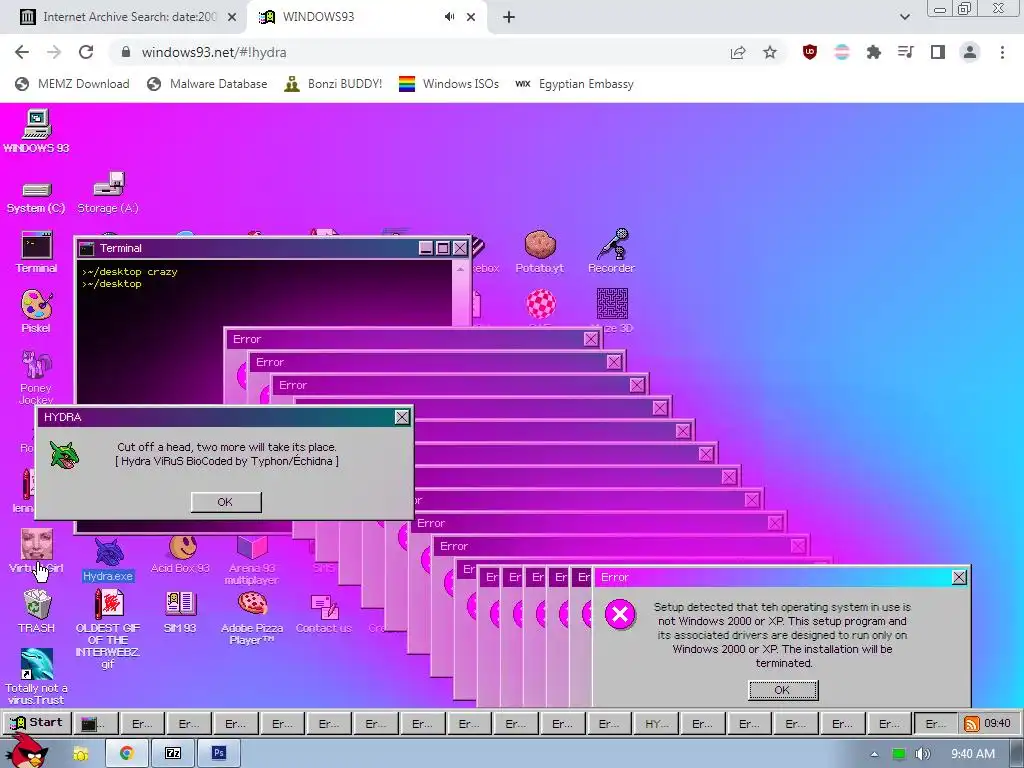Select the Hydra.exe desktop icon
1024x768 pixels.
pos(108,560)
